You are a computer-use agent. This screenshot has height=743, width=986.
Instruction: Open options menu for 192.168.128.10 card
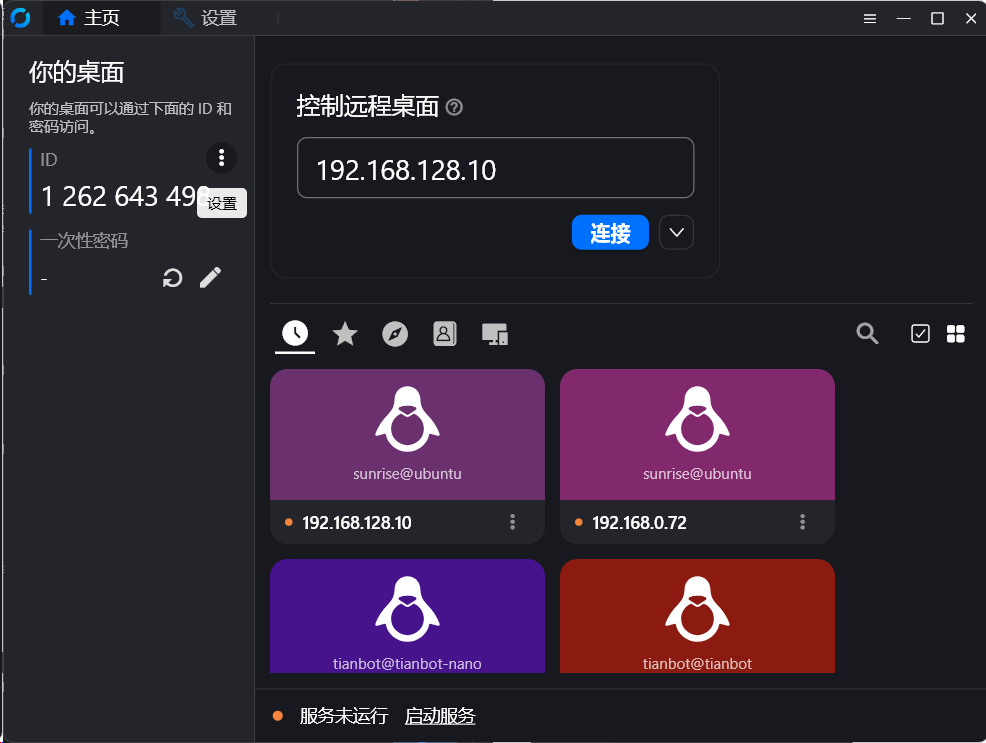(512, 522)
